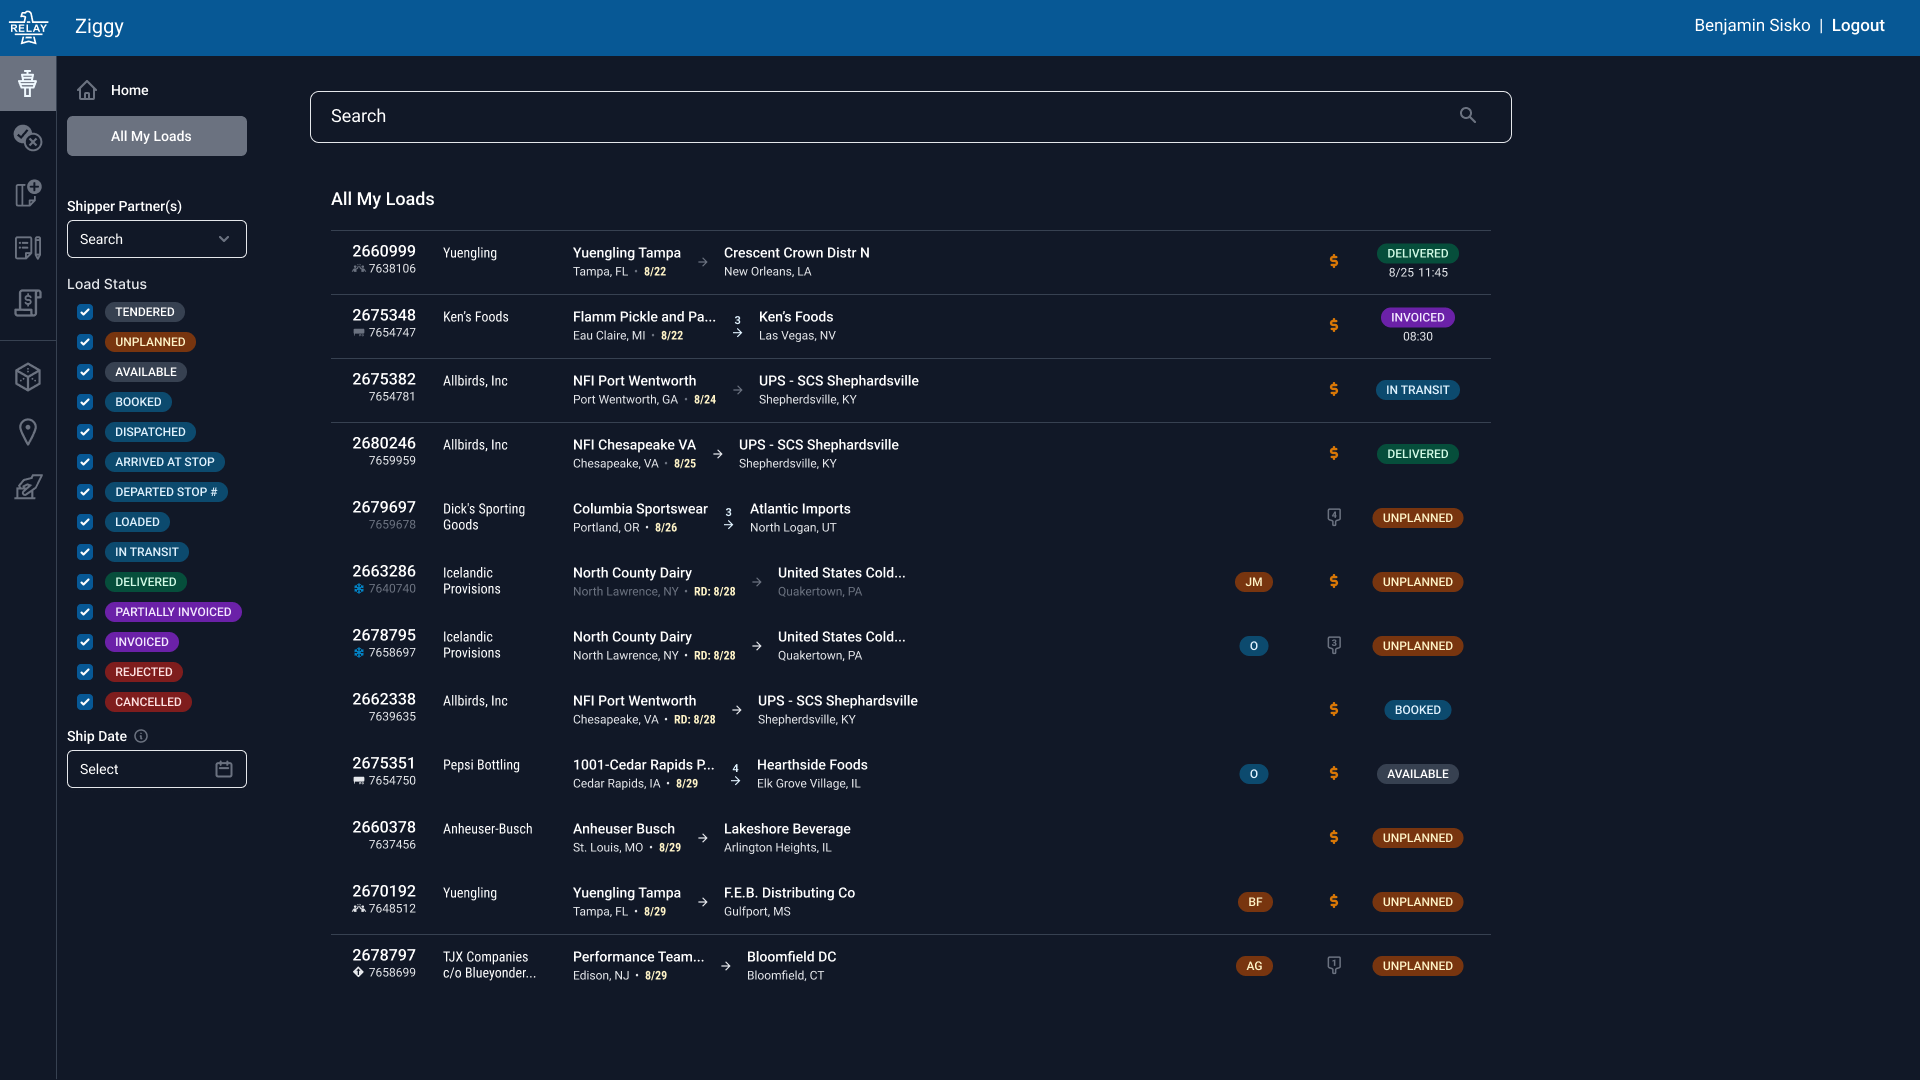This screenshot has width=1920, height=1080.
Task: Open load number 2680246
Action: point(384,443)
